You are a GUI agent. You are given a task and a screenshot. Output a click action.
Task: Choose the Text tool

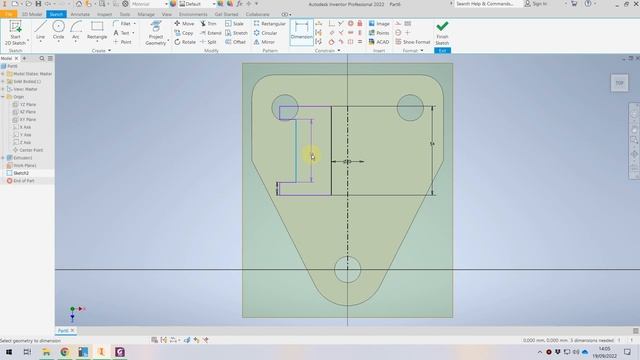point(122,33)
